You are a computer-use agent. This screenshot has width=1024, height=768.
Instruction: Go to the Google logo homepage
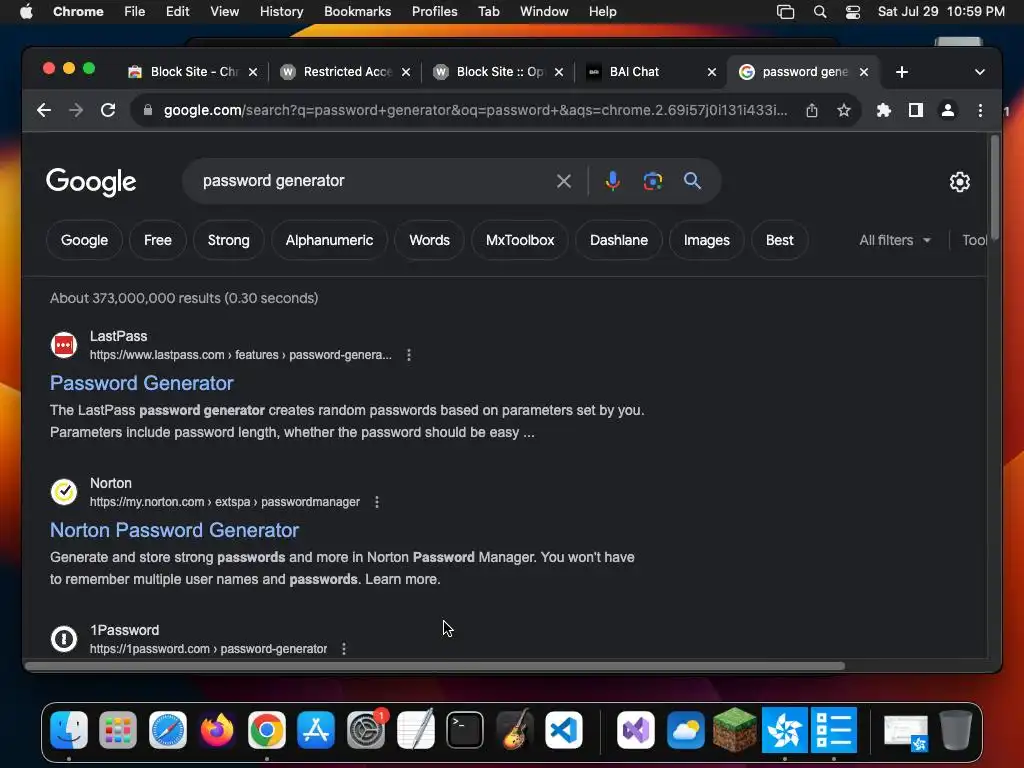[91, 182]
